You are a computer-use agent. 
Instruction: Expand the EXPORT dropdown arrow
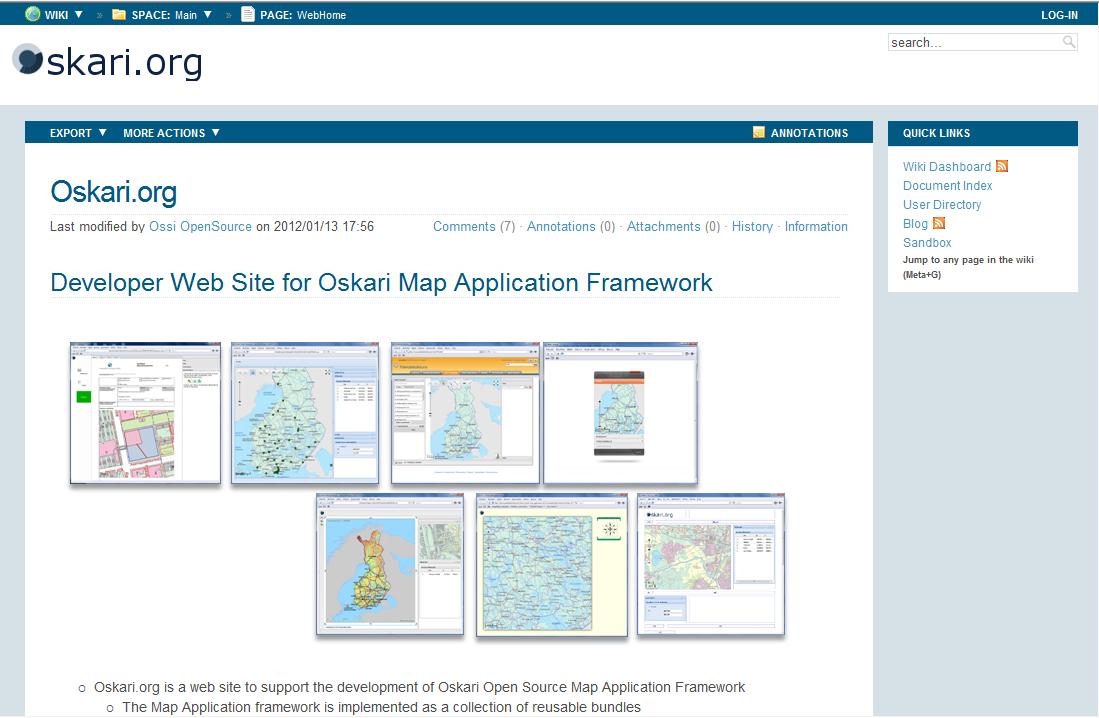pyautogui.click(x=102, y=133)
